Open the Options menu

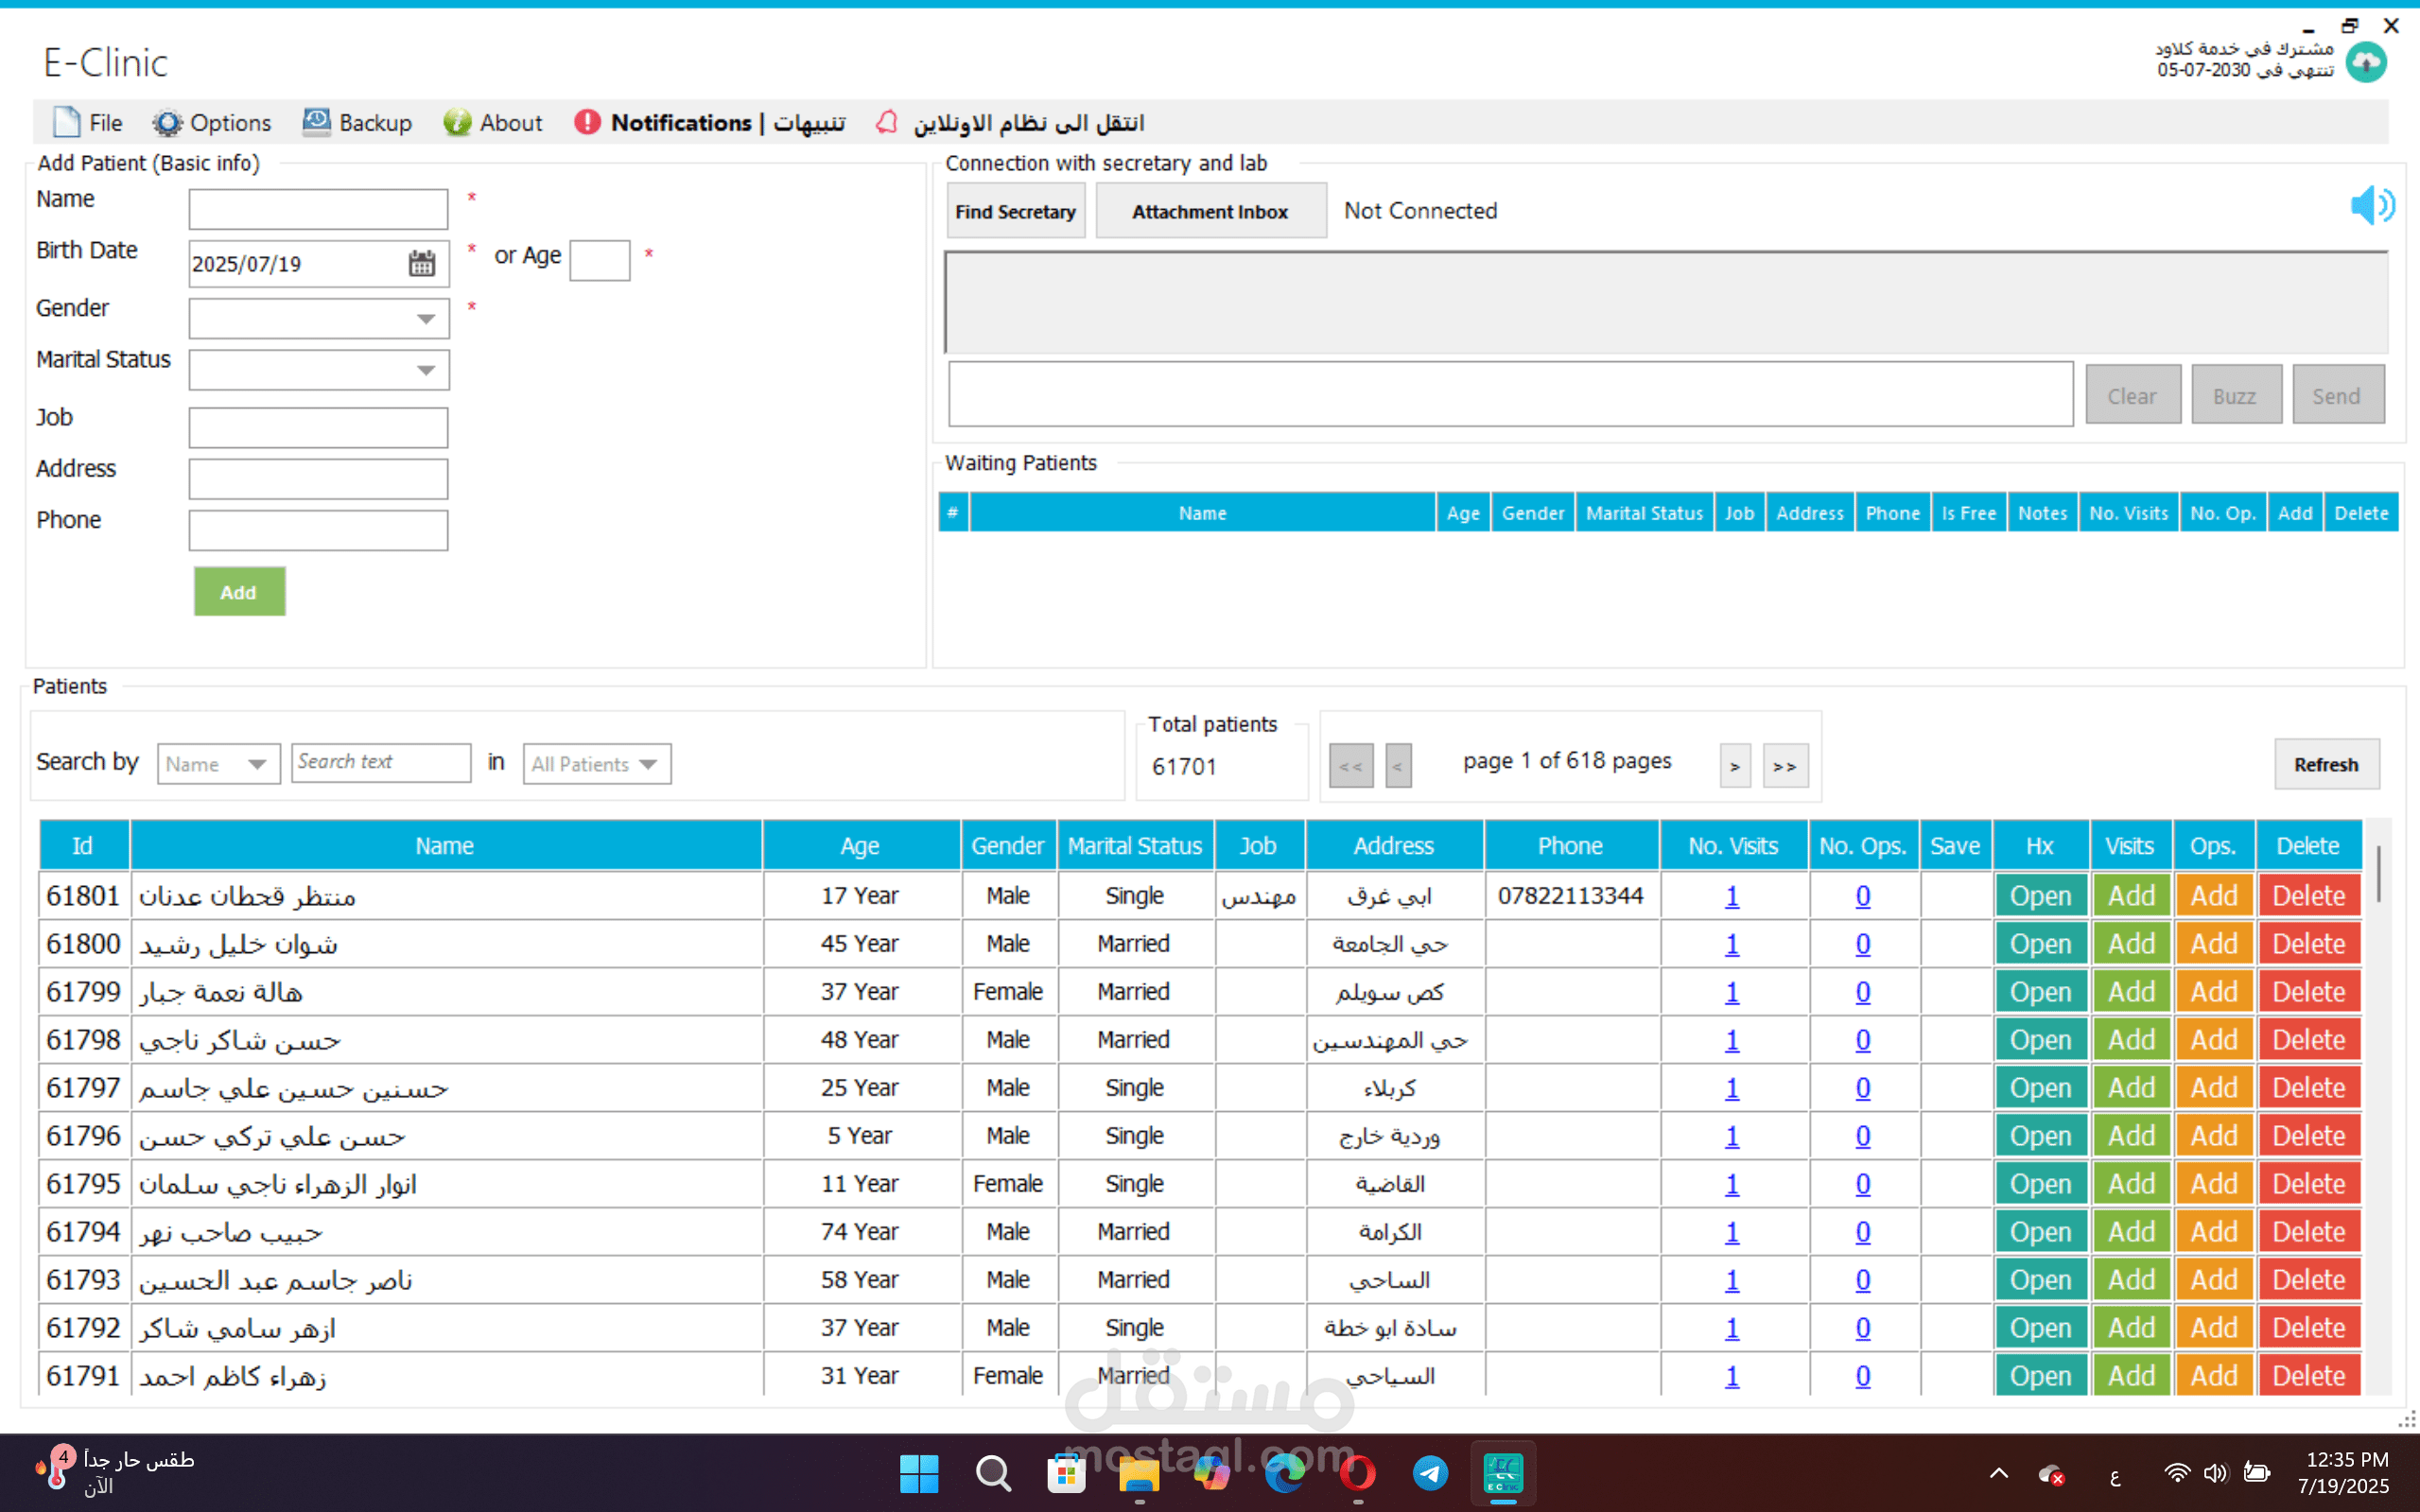coord(212,122)
